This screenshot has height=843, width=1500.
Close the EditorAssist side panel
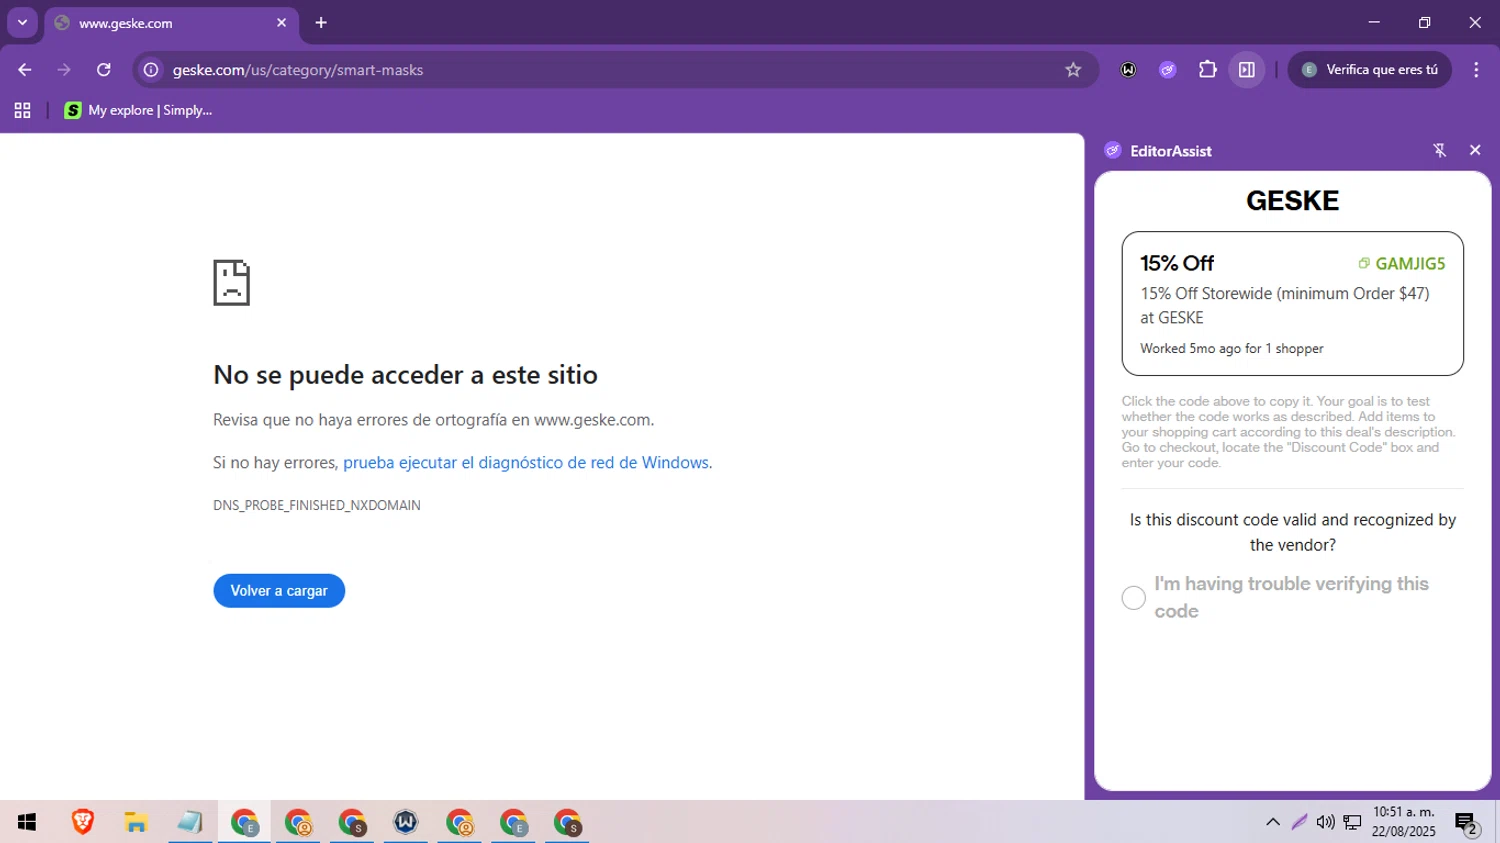1475,150
